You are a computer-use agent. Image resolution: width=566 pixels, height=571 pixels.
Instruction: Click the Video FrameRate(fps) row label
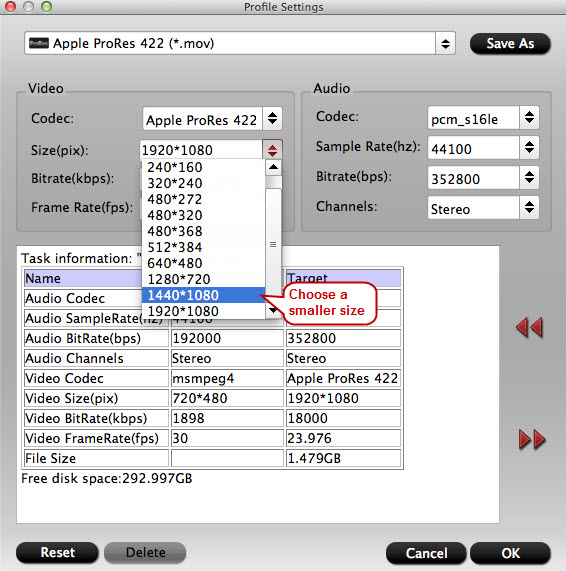pyautogui.click(x=96, y=438)
